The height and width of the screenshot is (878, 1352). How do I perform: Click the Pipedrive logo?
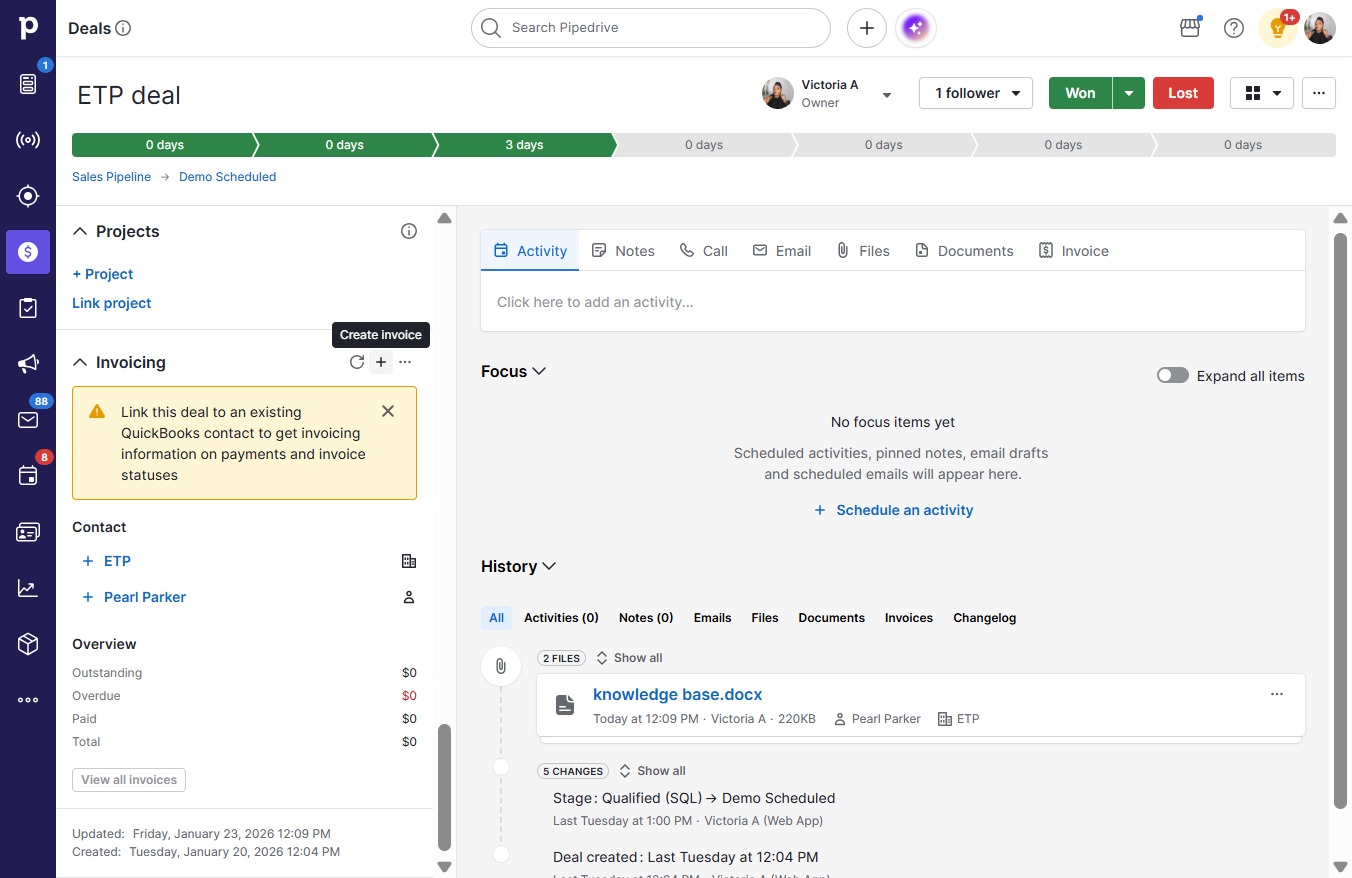pyautogui.click(x=28, y=28)
